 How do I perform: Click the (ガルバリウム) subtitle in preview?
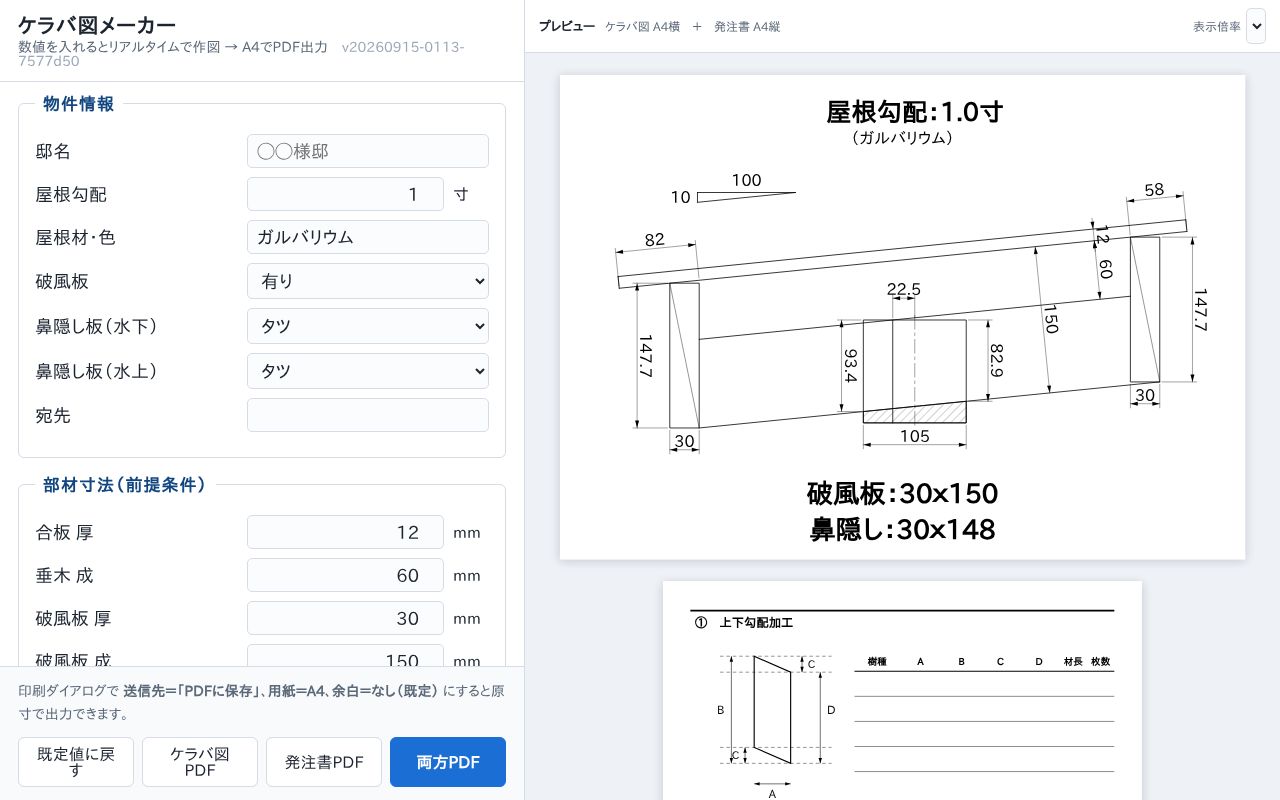pyautogui.click(x=902, y=138)
